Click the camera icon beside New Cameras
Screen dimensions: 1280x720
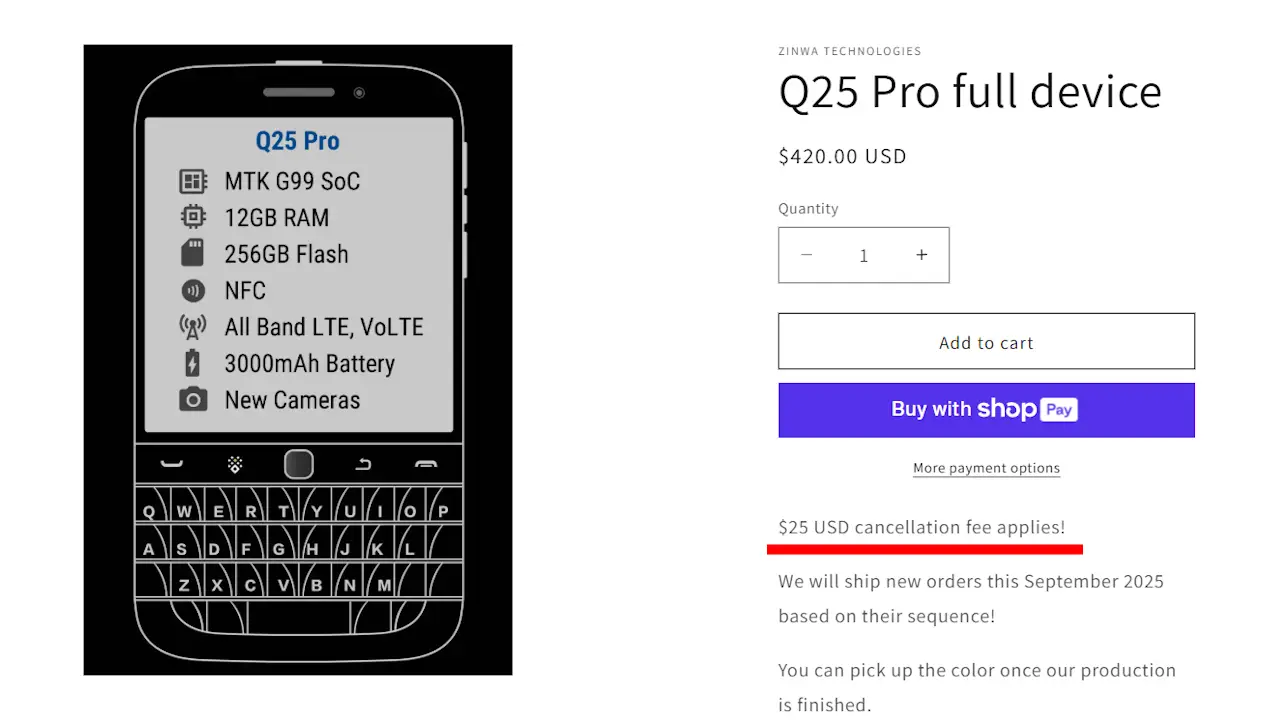193,400
